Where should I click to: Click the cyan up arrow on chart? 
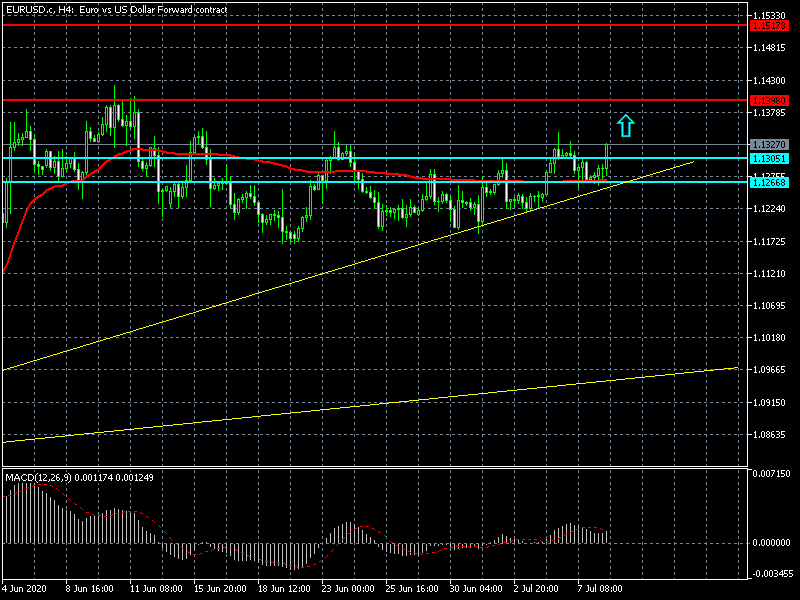click(x=625, y=125)
